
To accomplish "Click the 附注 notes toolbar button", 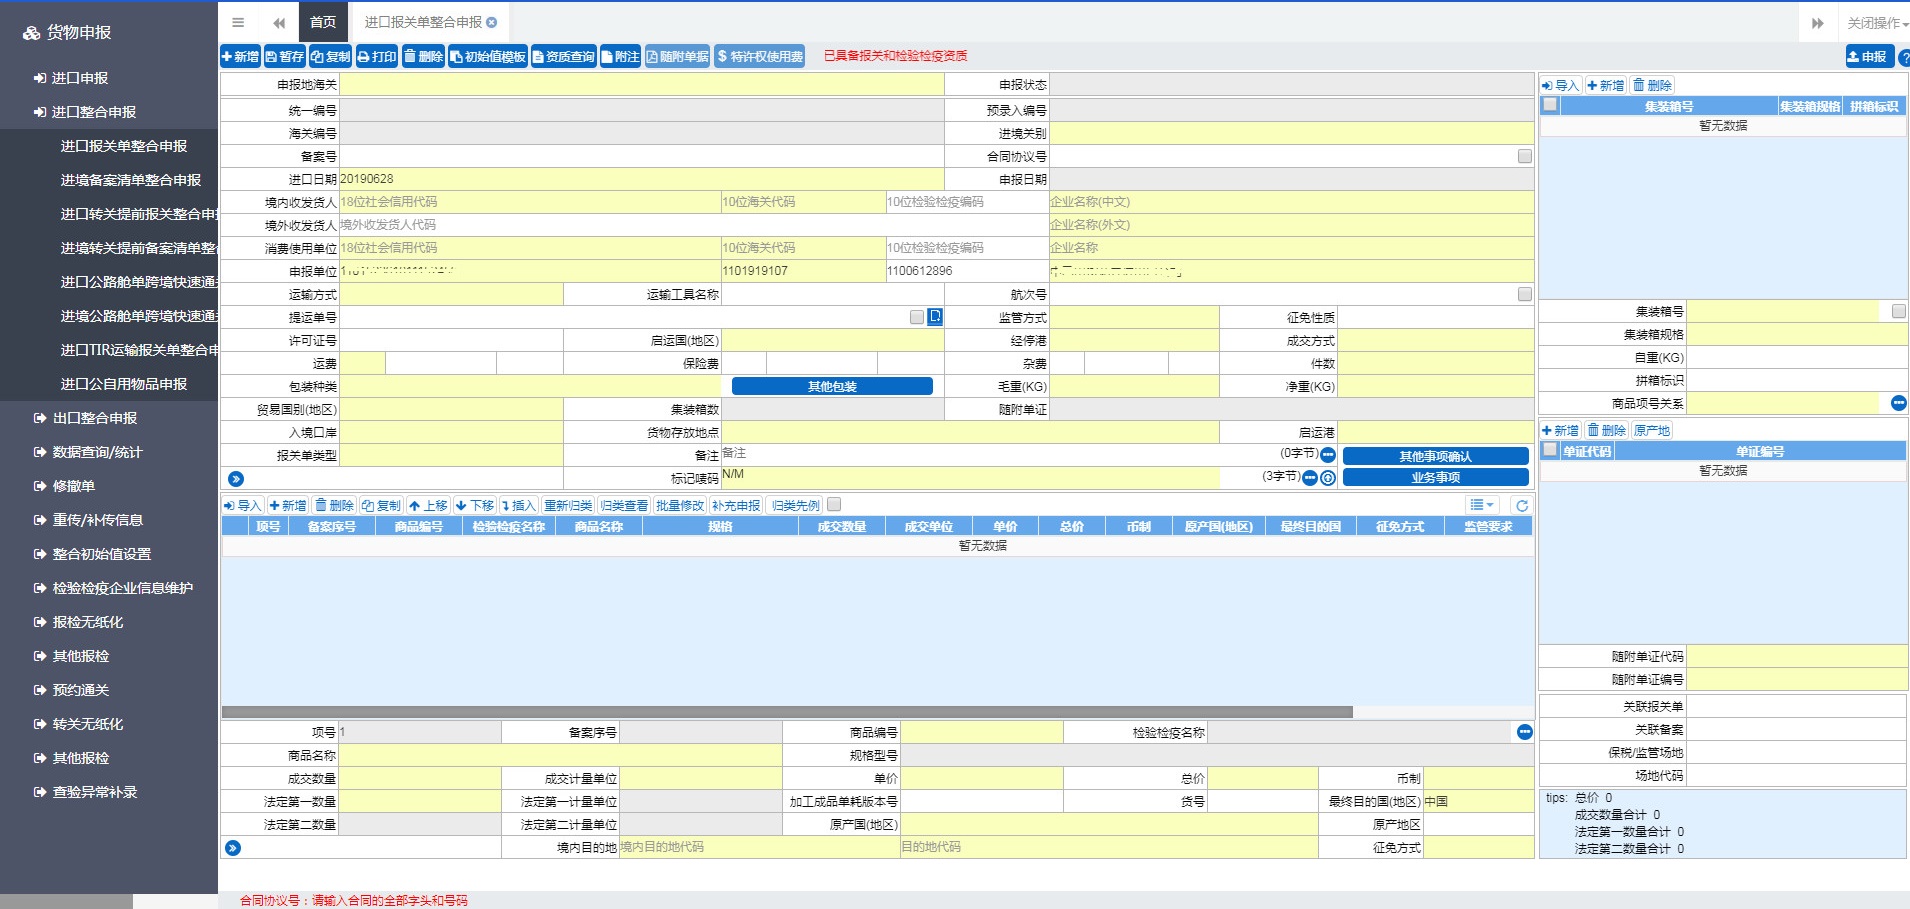I will tap(620, 56).
